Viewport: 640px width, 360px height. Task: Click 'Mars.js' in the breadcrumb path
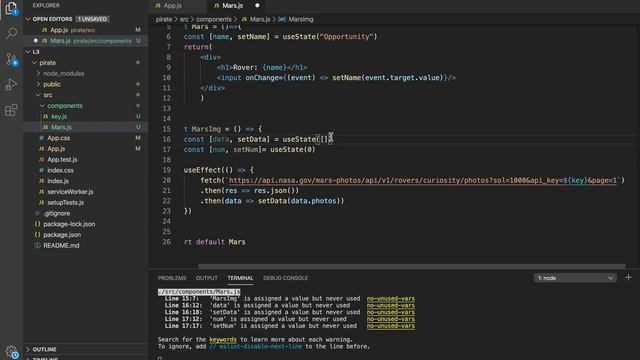pyautogui.click(x=260, y=19)
